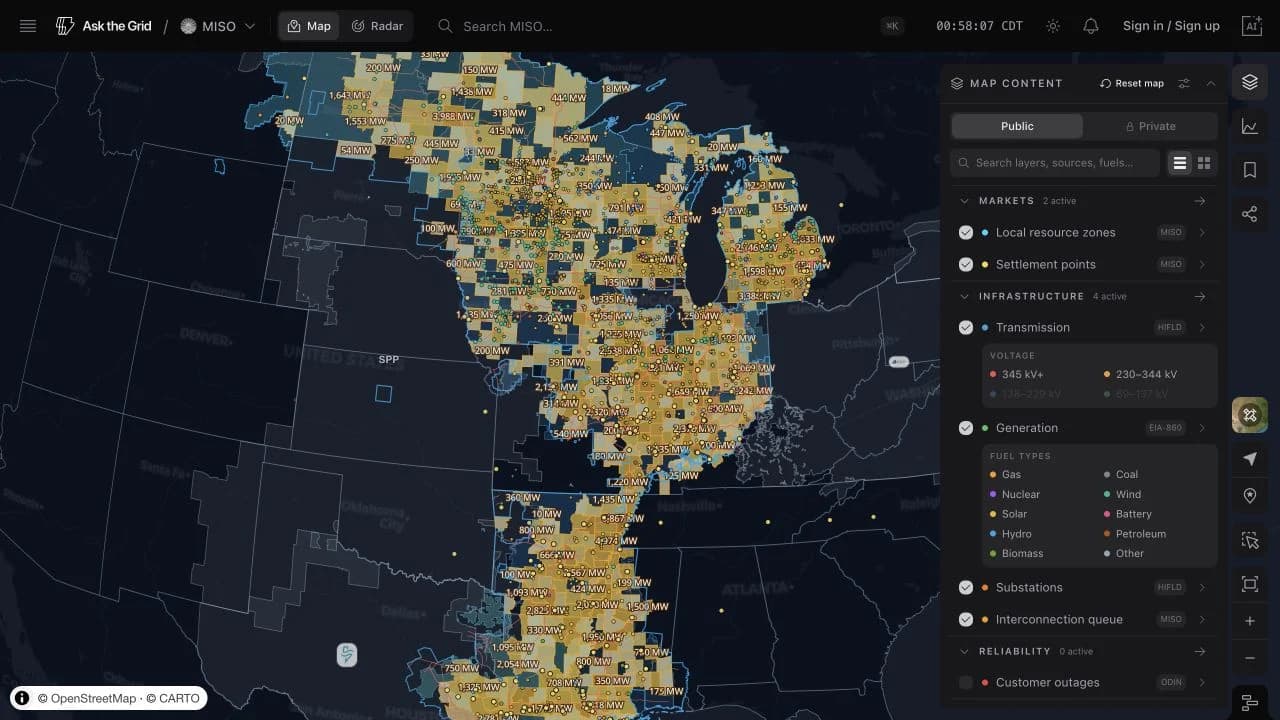Image resolution: width=1280 pixels, height=720 pixels.
Task: Zoom out with the minus icon
Action: coord(1250,658)
